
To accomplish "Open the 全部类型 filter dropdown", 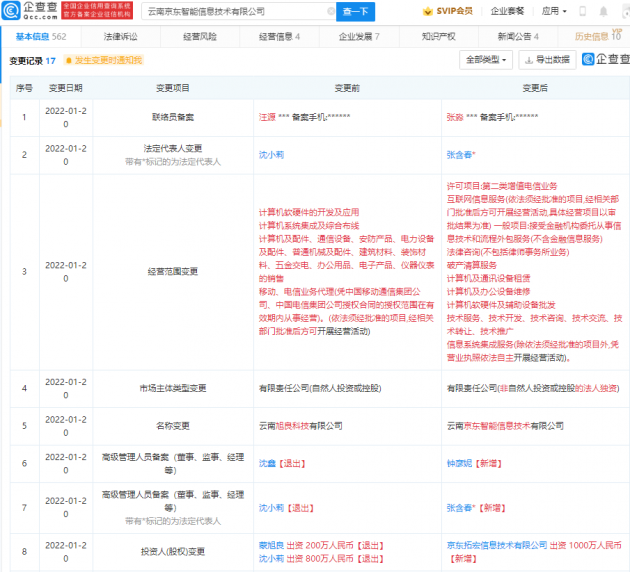I will [486, 60].
